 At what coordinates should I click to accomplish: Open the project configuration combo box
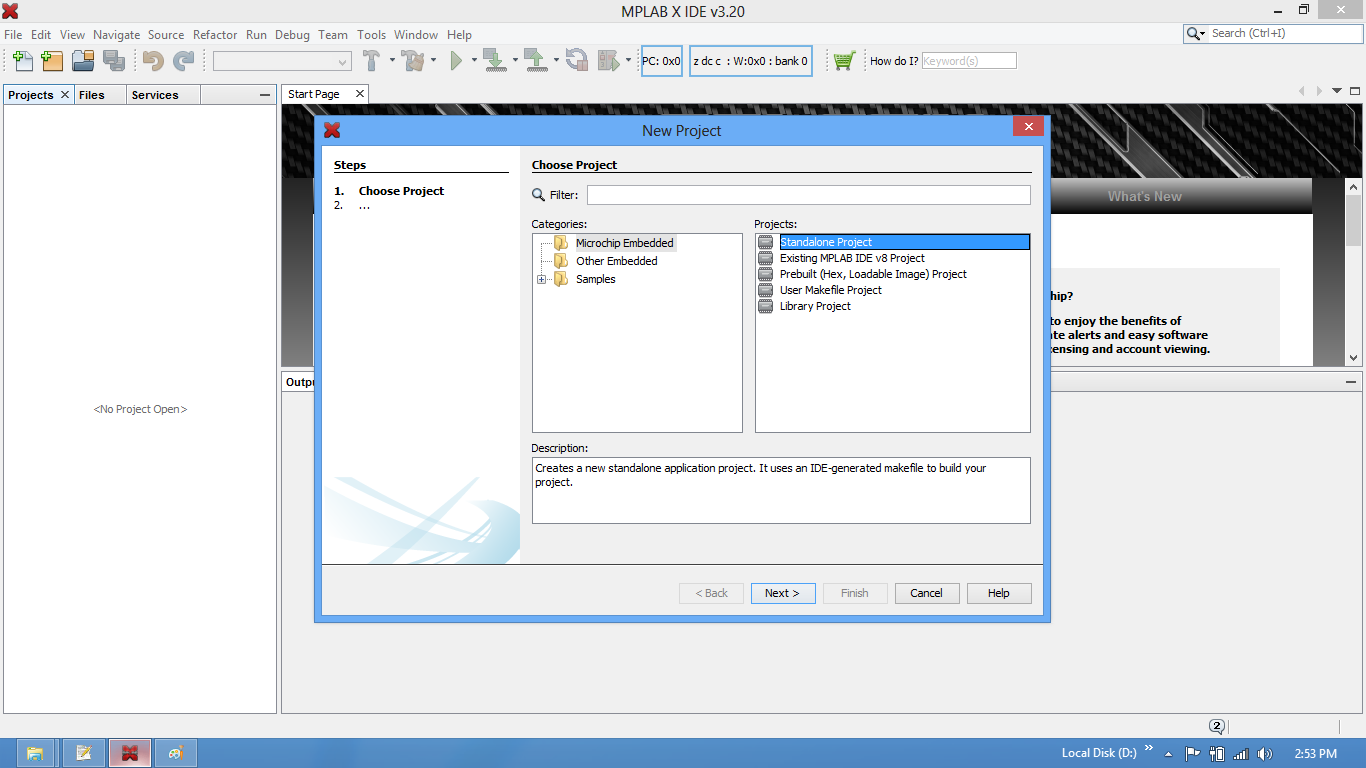282,61
